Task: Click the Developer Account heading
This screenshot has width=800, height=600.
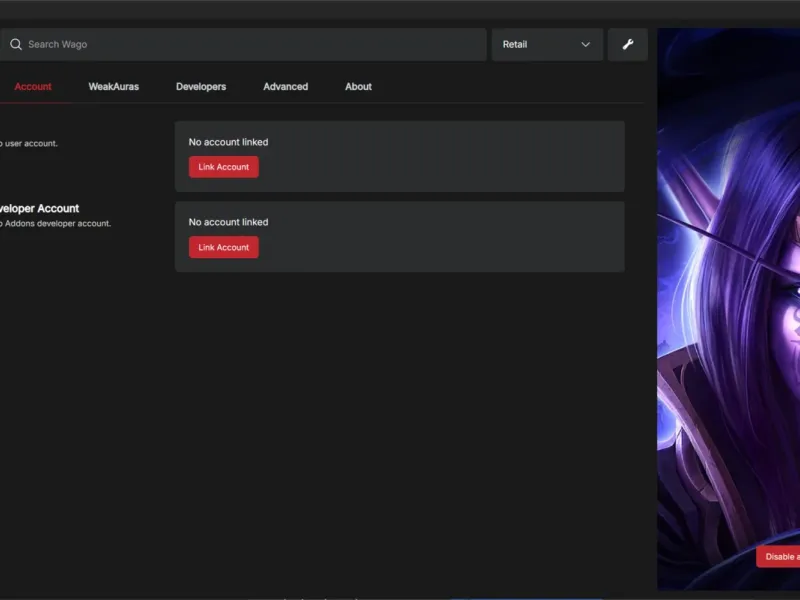Action: point(39,208)
